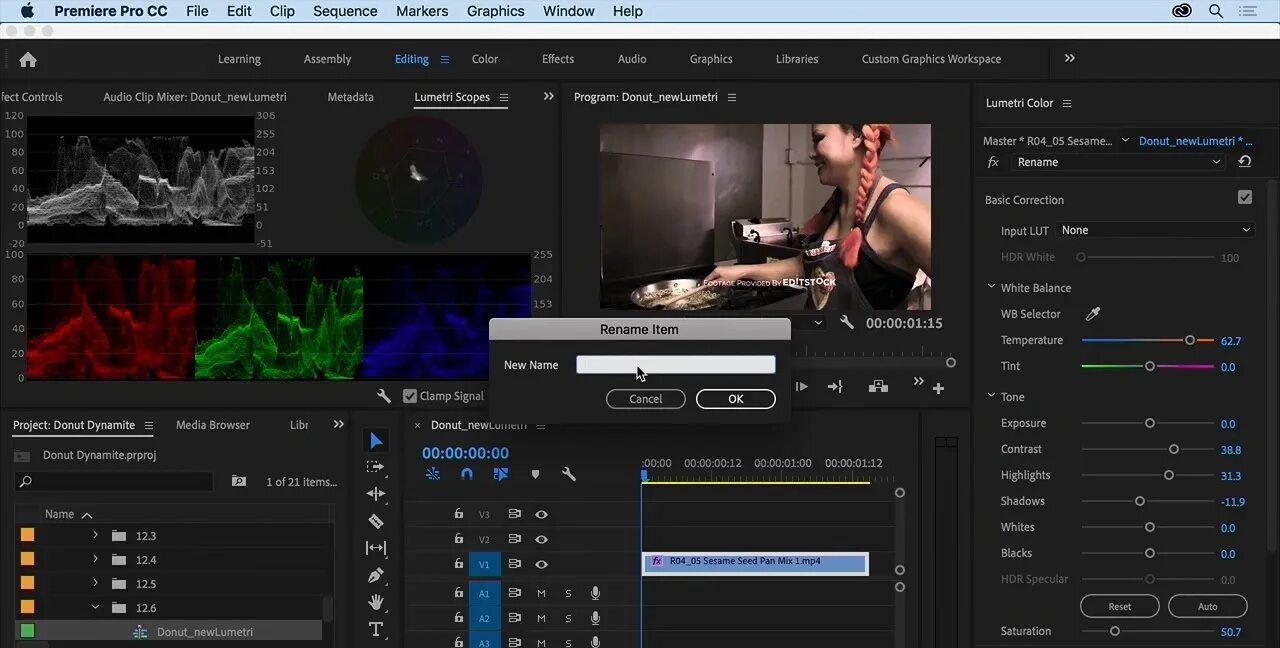The image size is (1280, 648).
Task: Disable the Basic Correction checkbox
Action: [1245, 198]
